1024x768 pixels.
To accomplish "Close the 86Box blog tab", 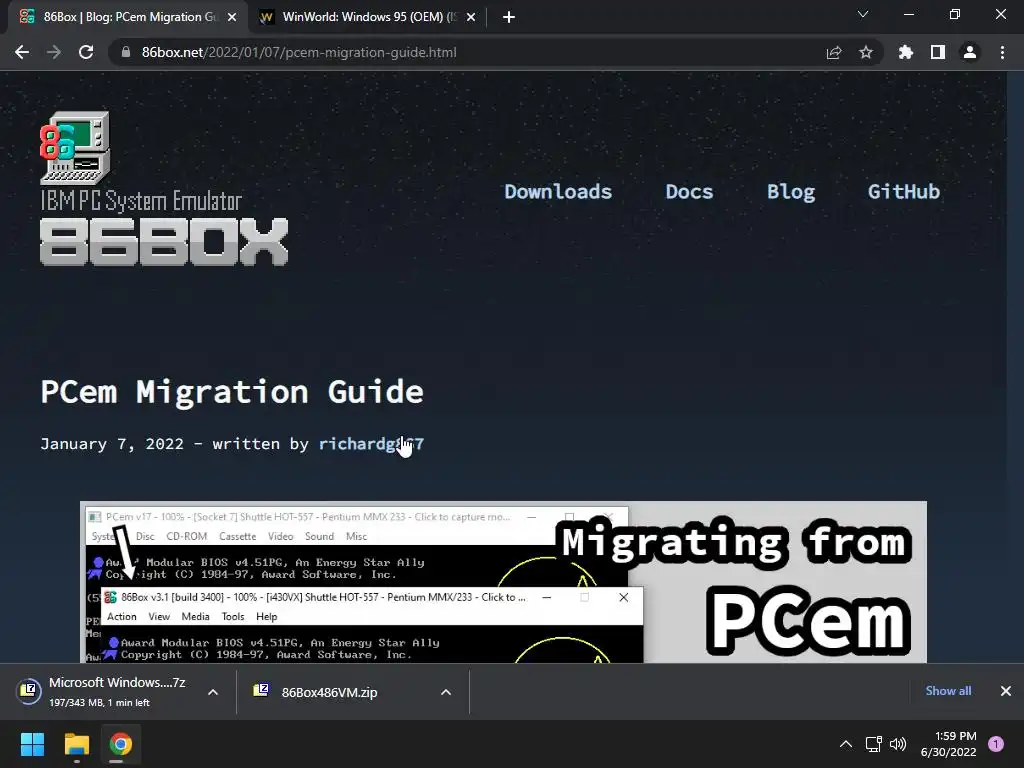I will (232, 17).
